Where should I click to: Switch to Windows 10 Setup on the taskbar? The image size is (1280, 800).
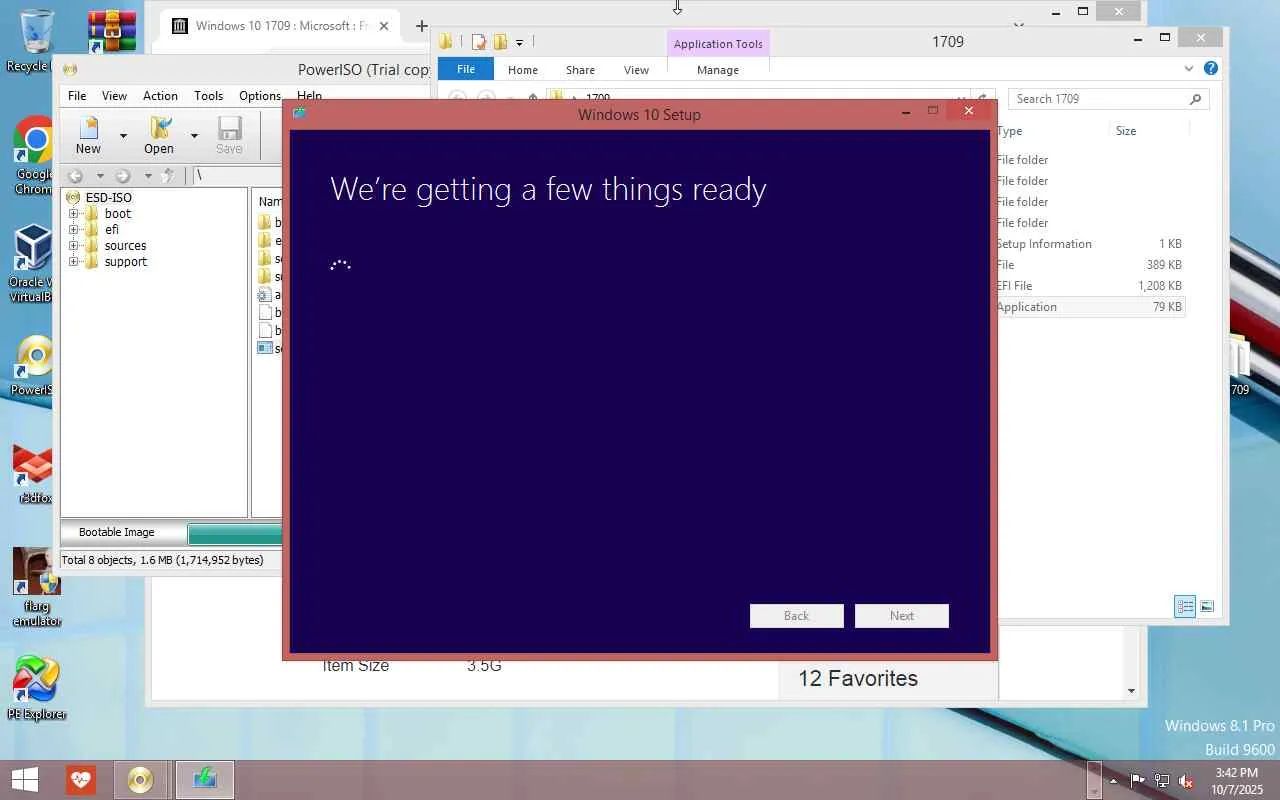(205, 779)
